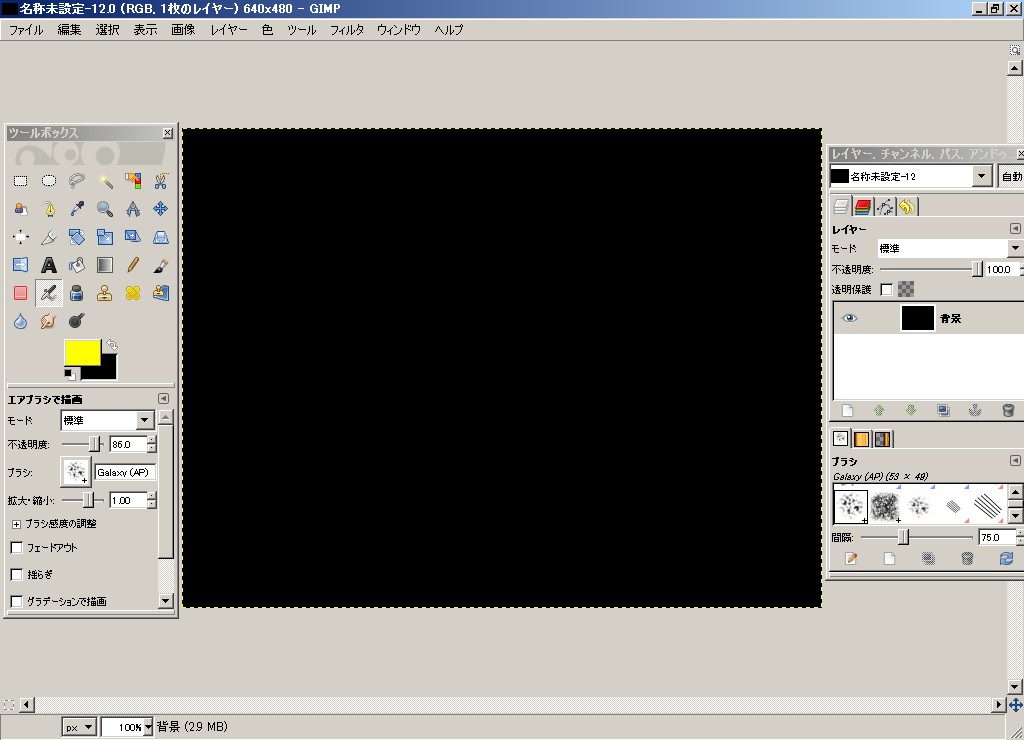Select the Airbrush tool

[x=49, y=293]
